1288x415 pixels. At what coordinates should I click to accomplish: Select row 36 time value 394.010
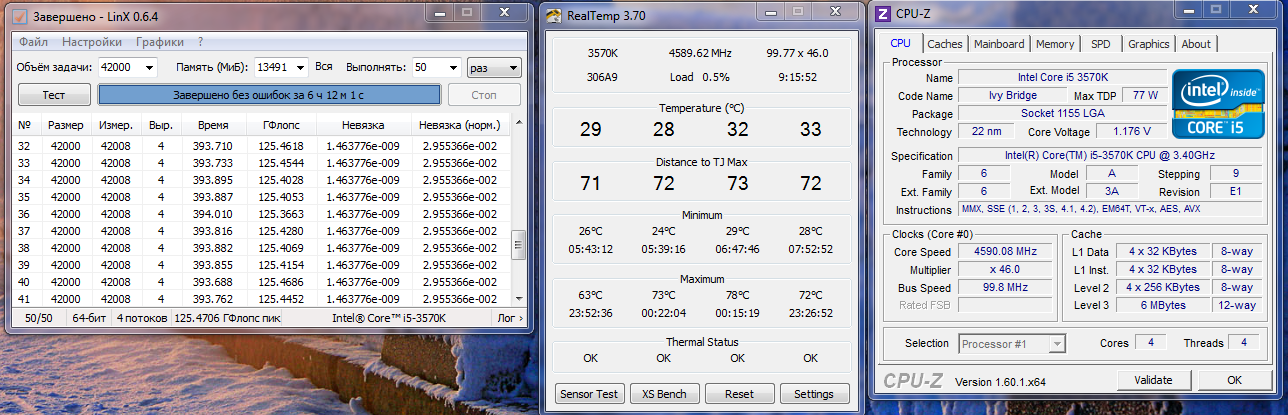212,214
